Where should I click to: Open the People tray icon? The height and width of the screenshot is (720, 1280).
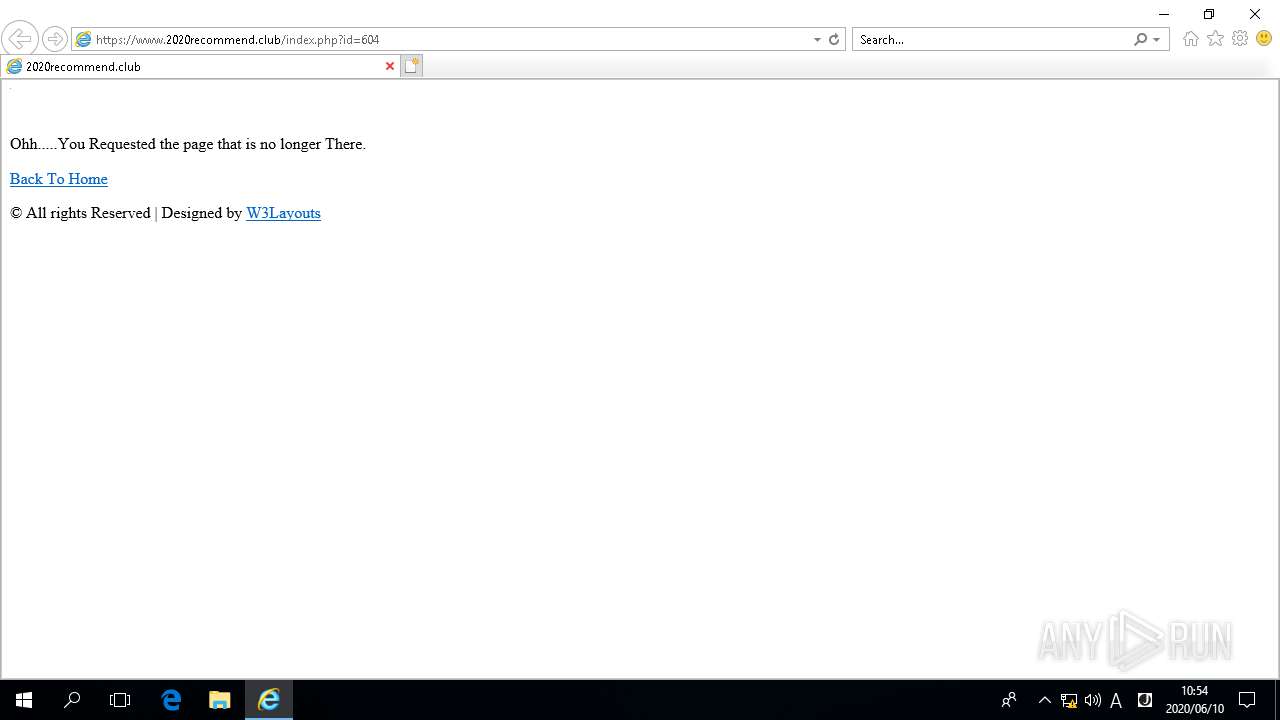1009,700
